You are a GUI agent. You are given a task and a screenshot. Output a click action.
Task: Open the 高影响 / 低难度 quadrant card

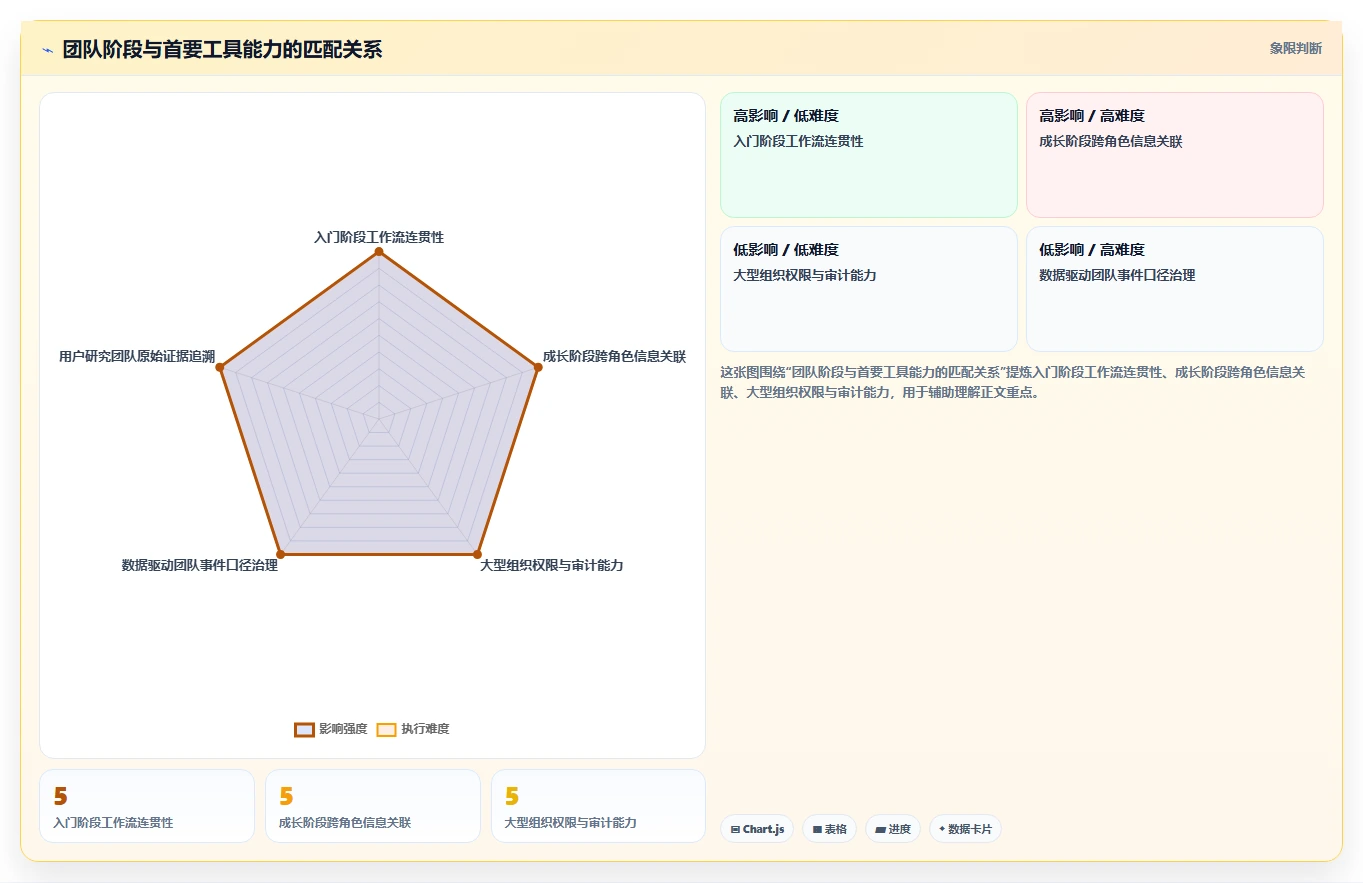click(869, 155)
